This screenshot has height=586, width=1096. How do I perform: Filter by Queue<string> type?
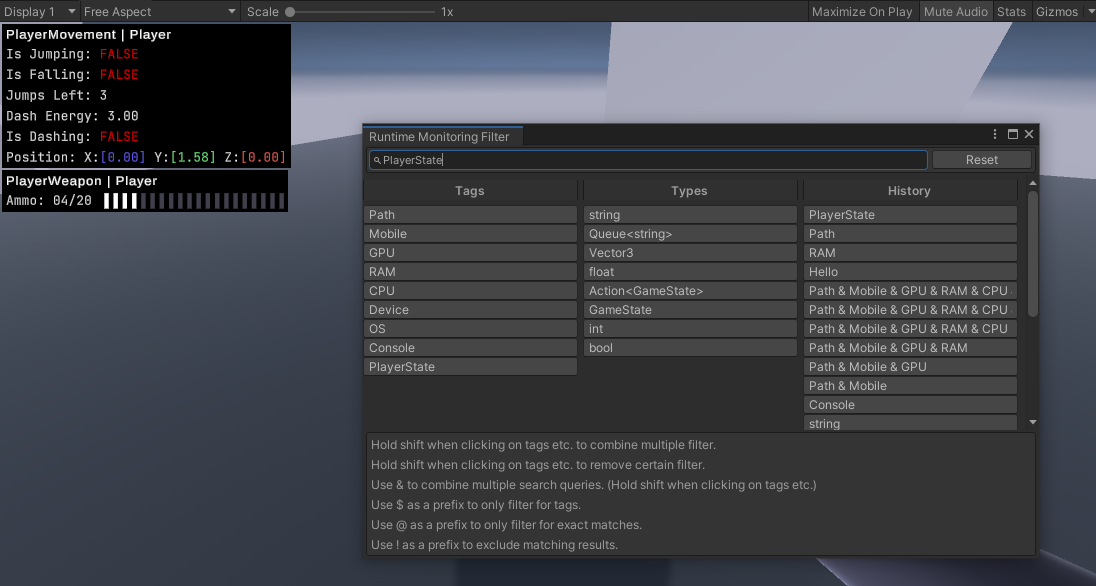[x=690, y=234]
